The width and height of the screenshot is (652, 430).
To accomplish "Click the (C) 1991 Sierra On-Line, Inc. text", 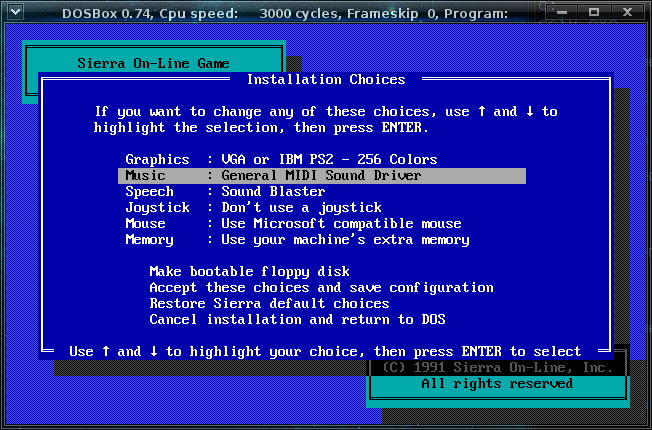I will (x=497, y=368).
